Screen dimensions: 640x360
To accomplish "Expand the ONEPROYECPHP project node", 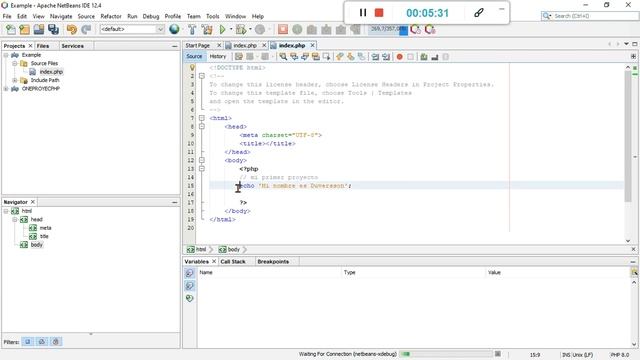I will point(6,89).
